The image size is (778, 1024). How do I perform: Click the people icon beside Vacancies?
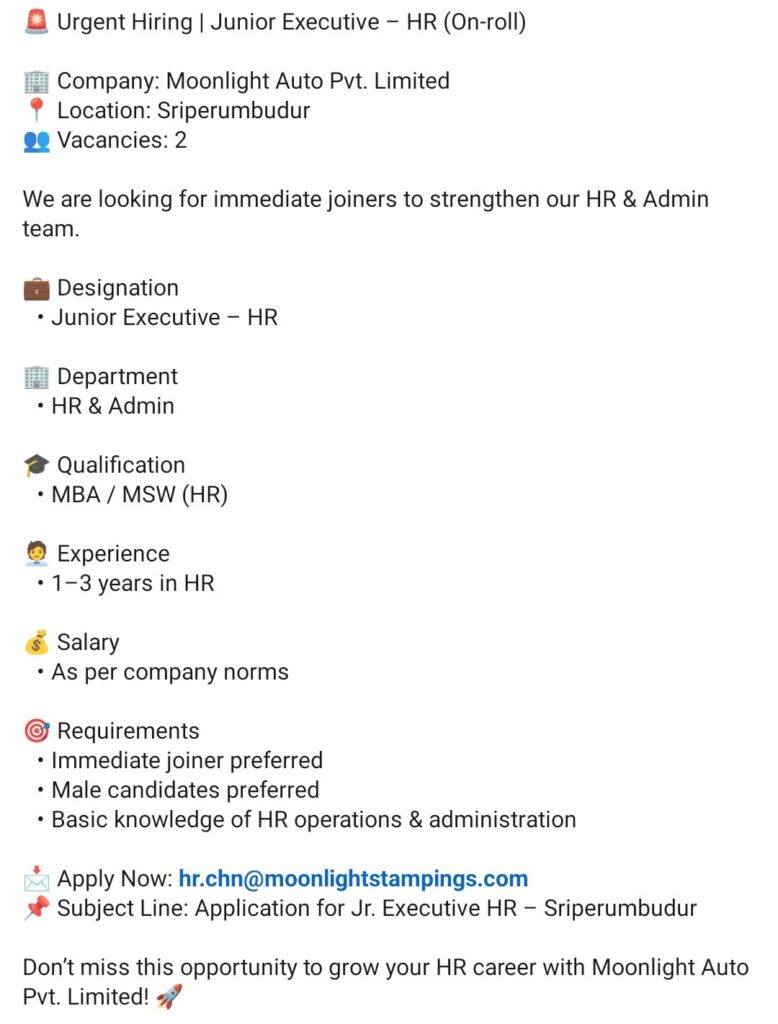point(36,141)
